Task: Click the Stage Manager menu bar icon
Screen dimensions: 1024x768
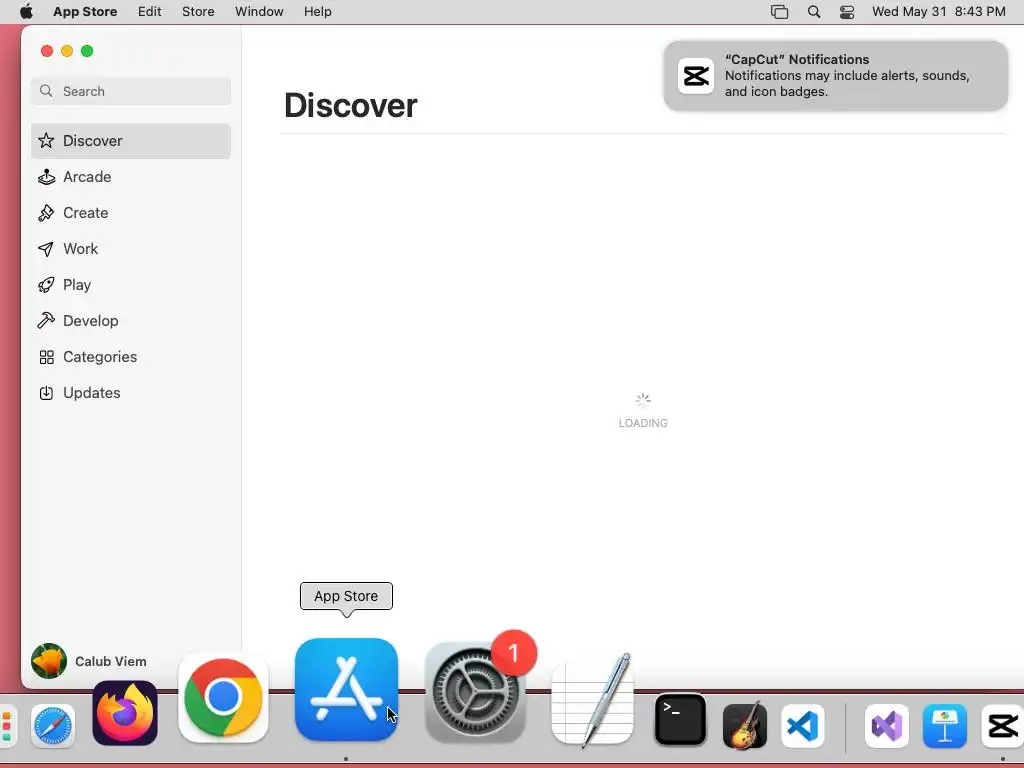Action: coord(780,12)
